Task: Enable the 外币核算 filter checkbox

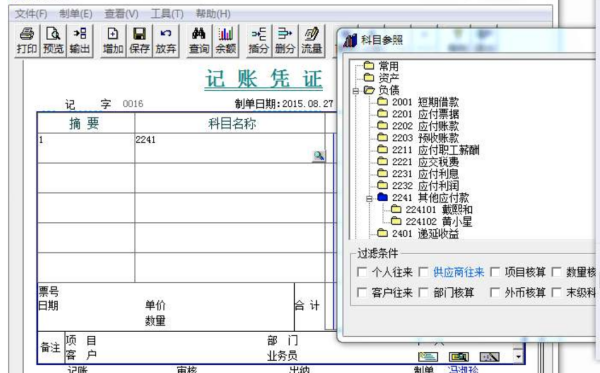Action: 495,292
